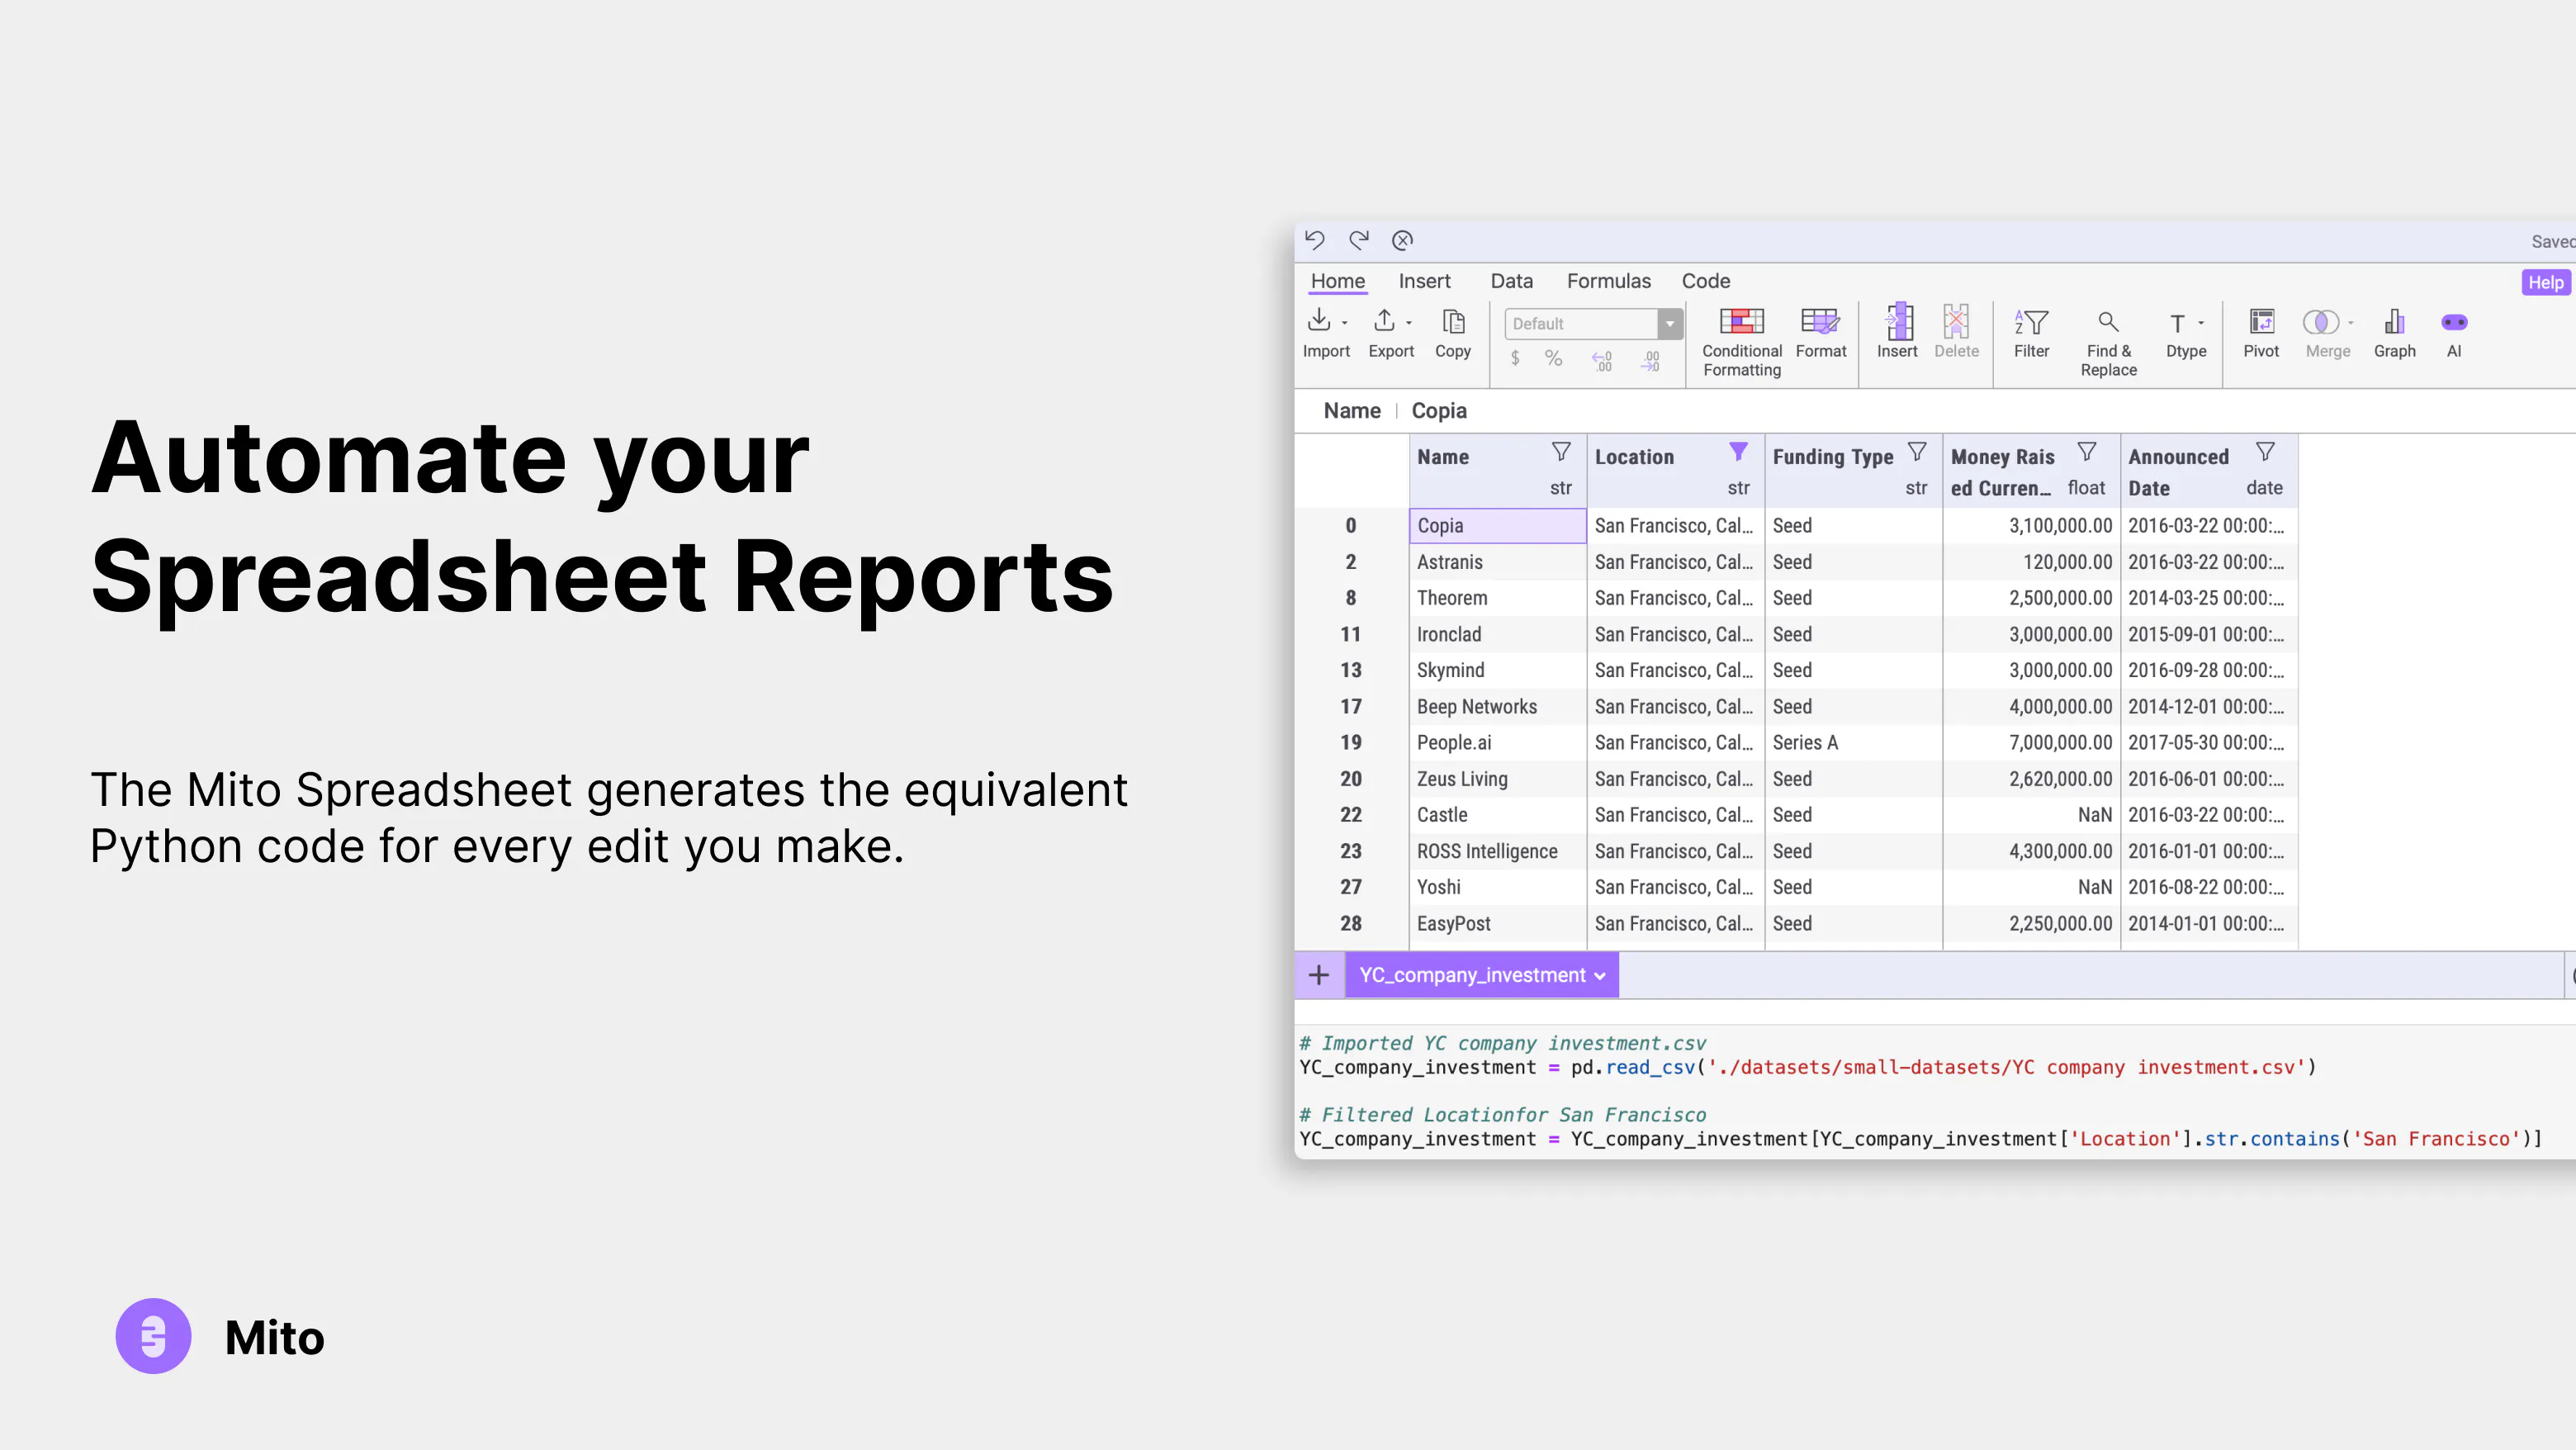The width and height of the screenshot is (2576, 1450).
Task: Apply the percent number format
Action: 1553,358
